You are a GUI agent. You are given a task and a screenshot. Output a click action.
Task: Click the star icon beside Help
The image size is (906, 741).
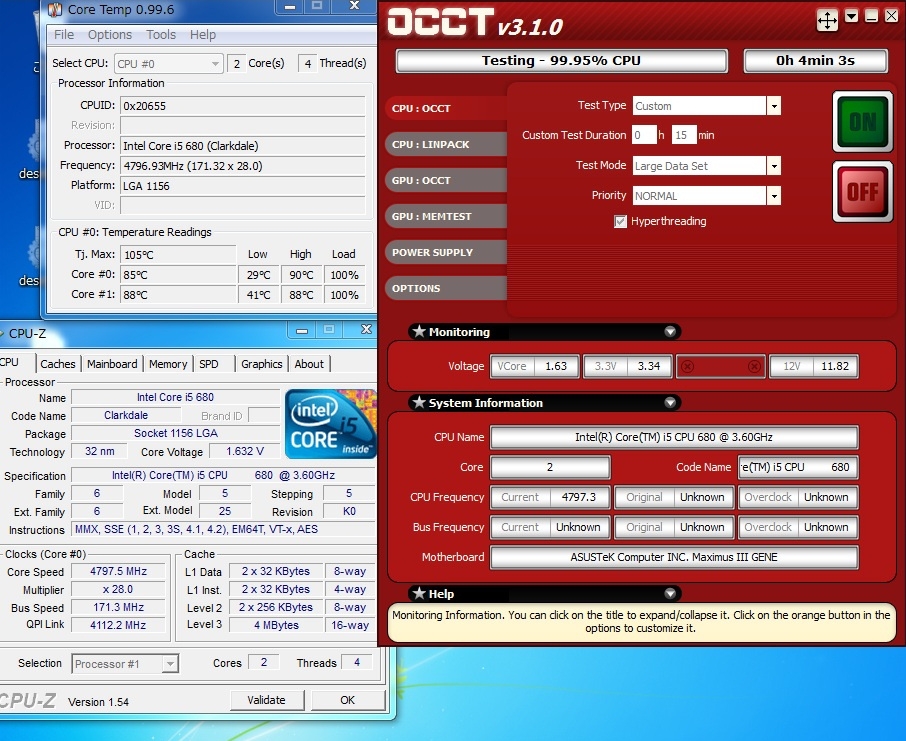point(419,593)
